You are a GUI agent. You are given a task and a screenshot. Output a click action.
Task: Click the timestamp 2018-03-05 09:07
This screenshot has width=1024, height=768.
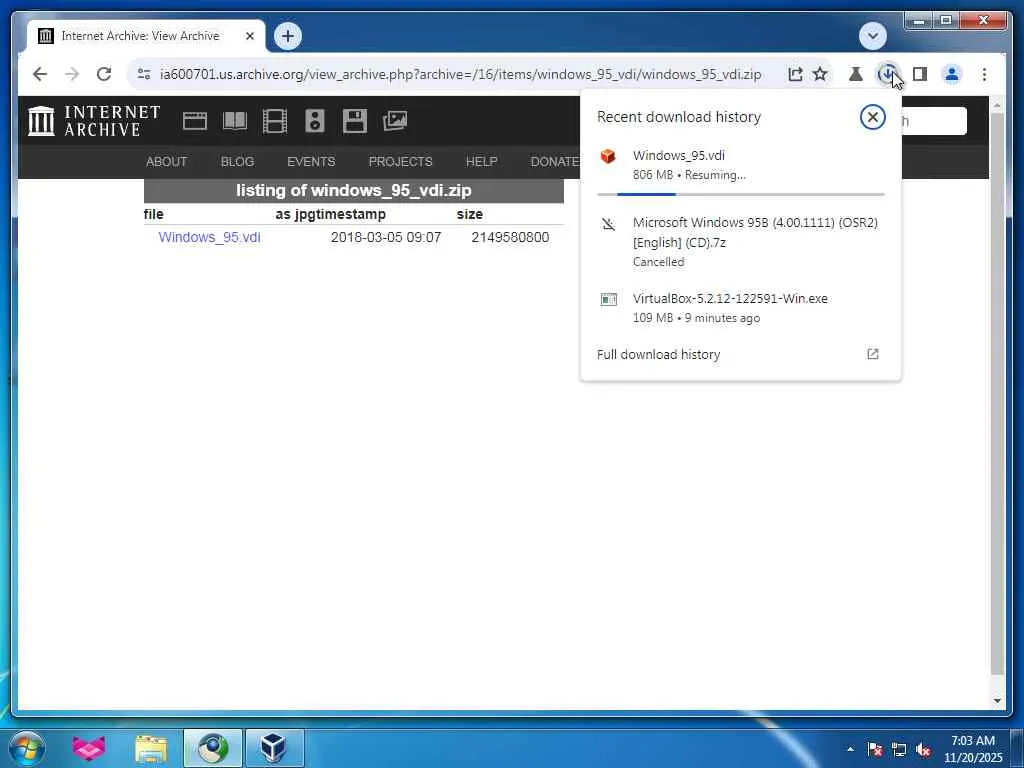coord(386,237)
